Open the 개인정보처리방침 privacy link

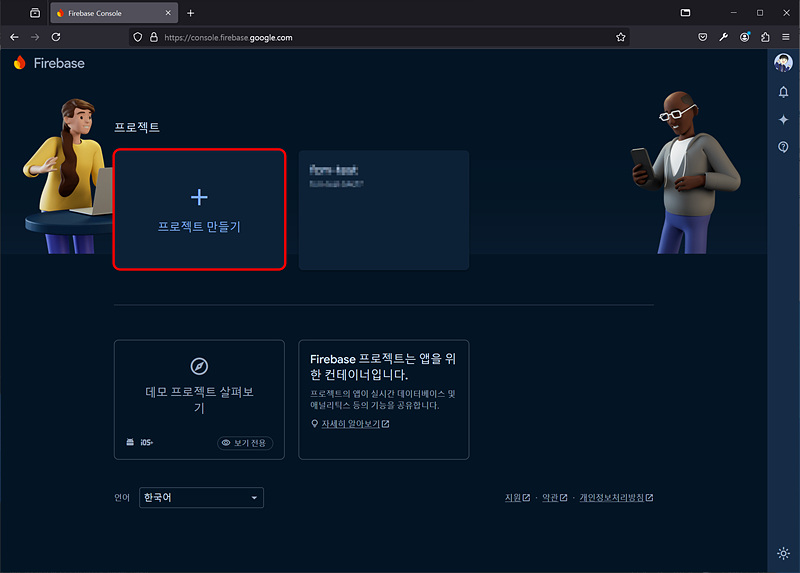tap(616, 497)
